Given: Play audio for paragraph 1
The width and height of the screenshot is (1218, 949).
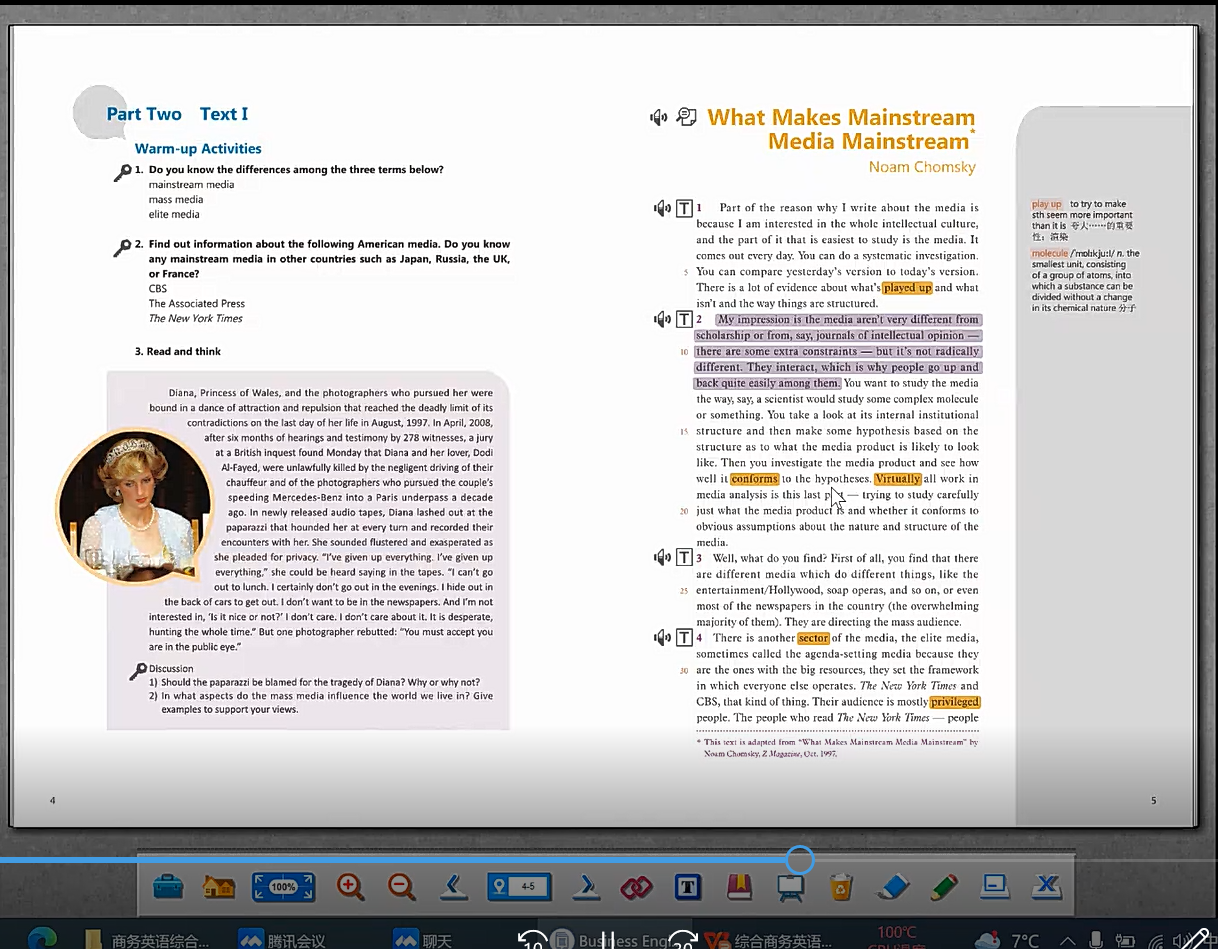Looking at the screenshot, I should (661, 208).
